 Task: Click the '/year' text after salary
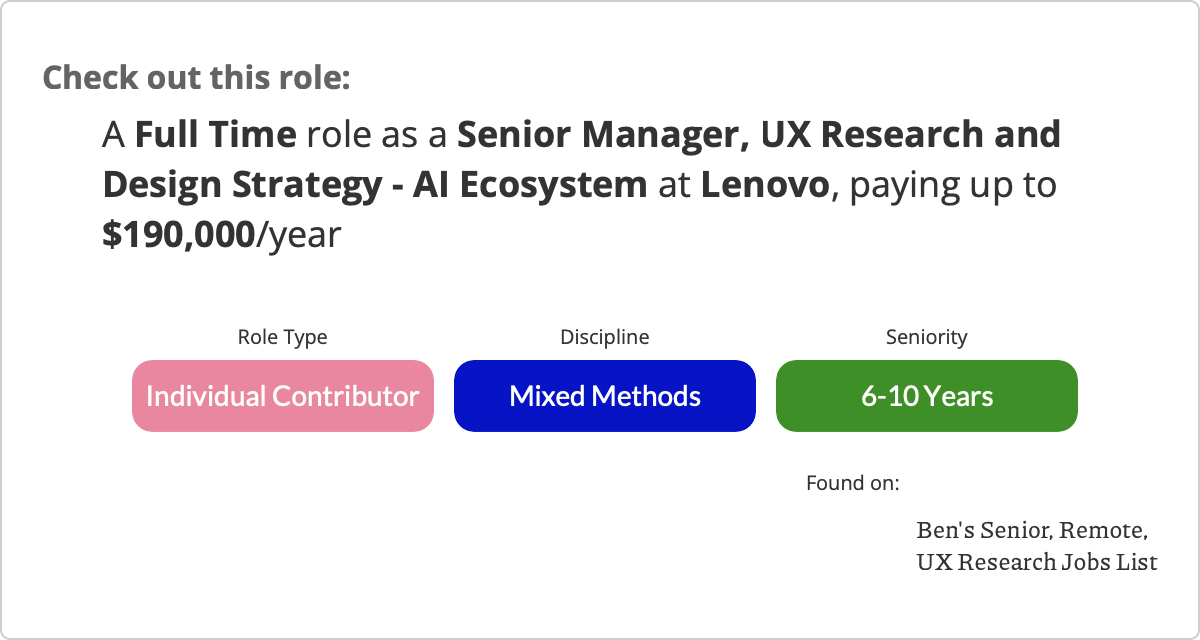pyautogui.click(x=298, y=235)
